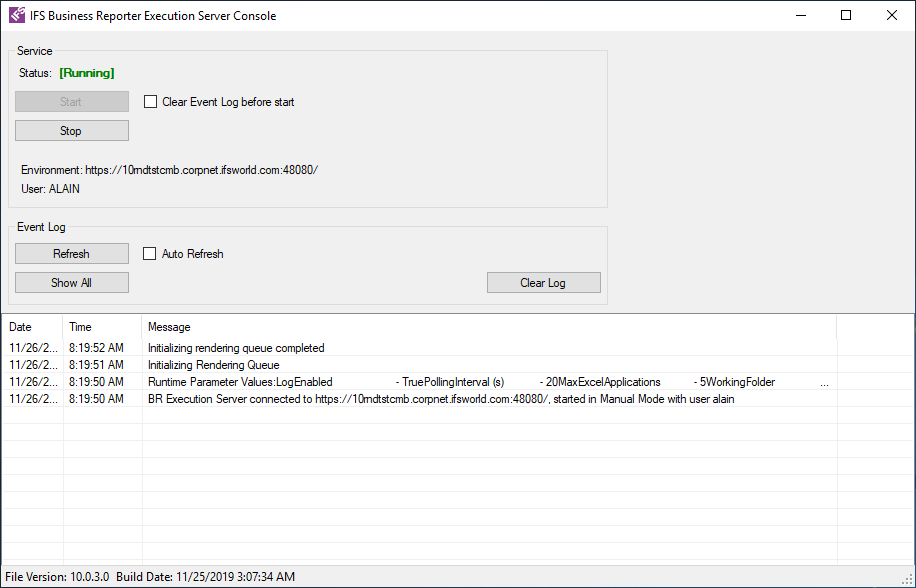Stop the running service
Image resolution: width=916 pixels, height=588 pixels.
pos(71,131)
